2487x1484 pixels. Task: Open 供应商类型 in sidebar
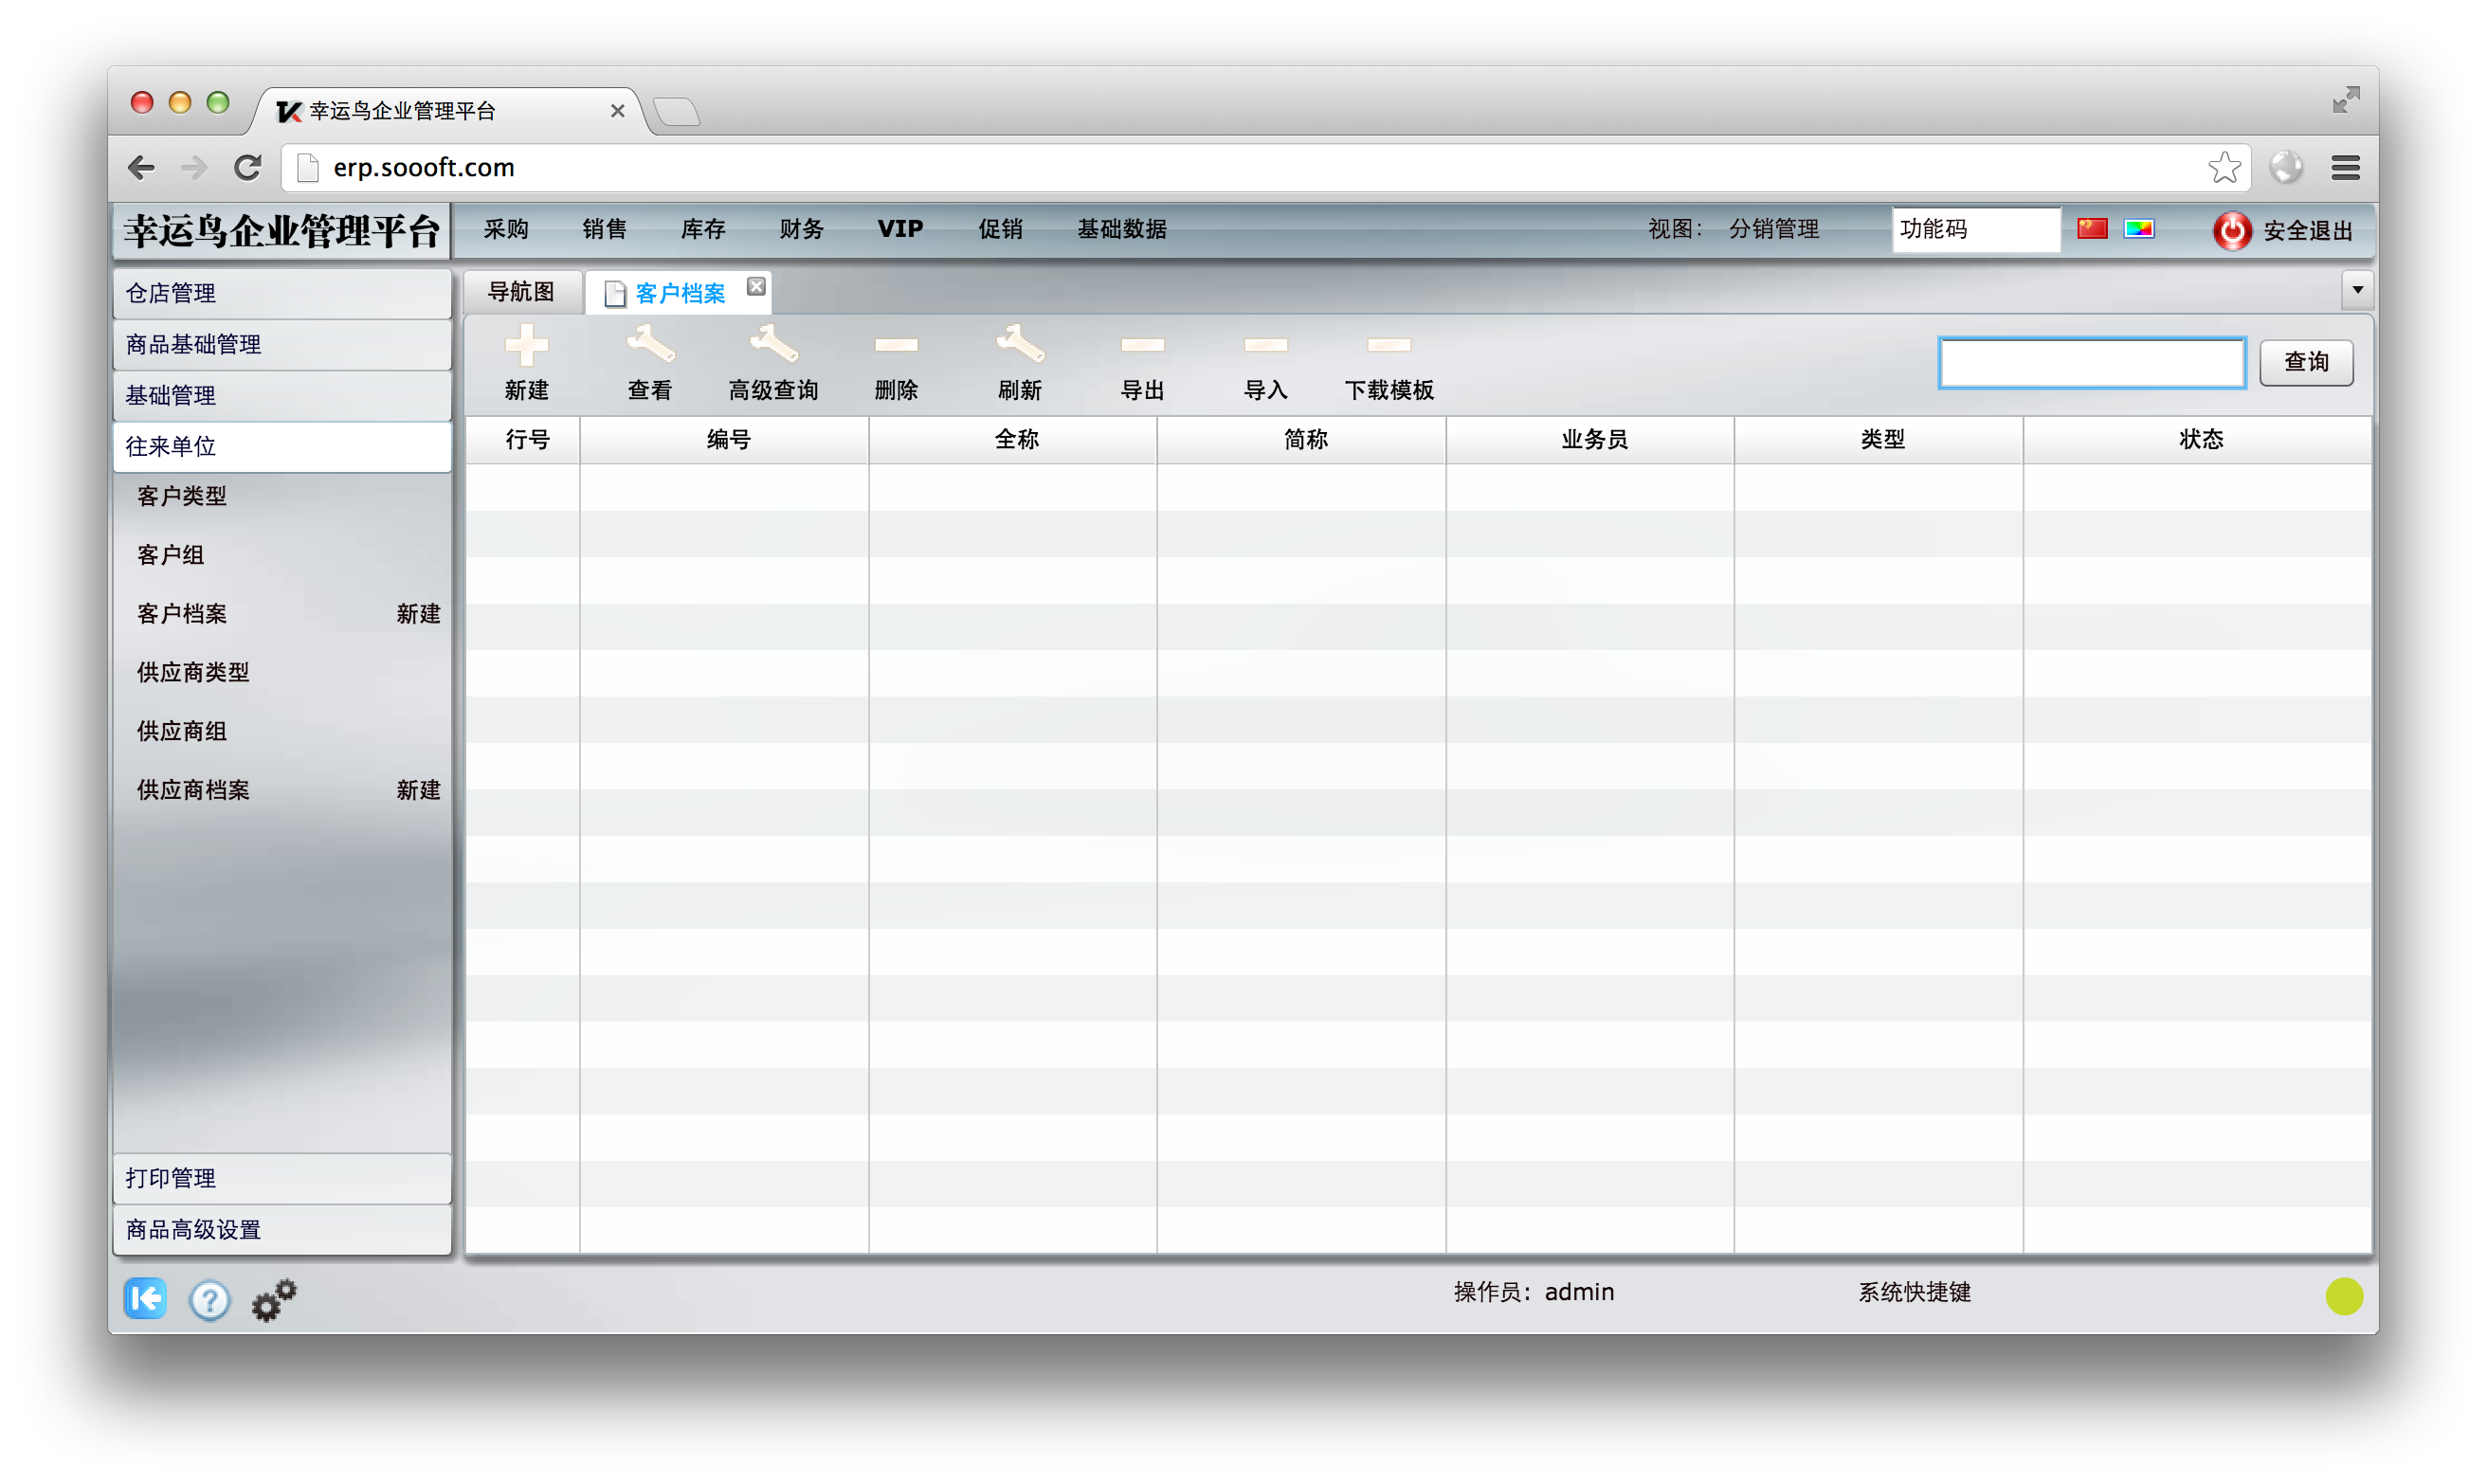(193, 672)
